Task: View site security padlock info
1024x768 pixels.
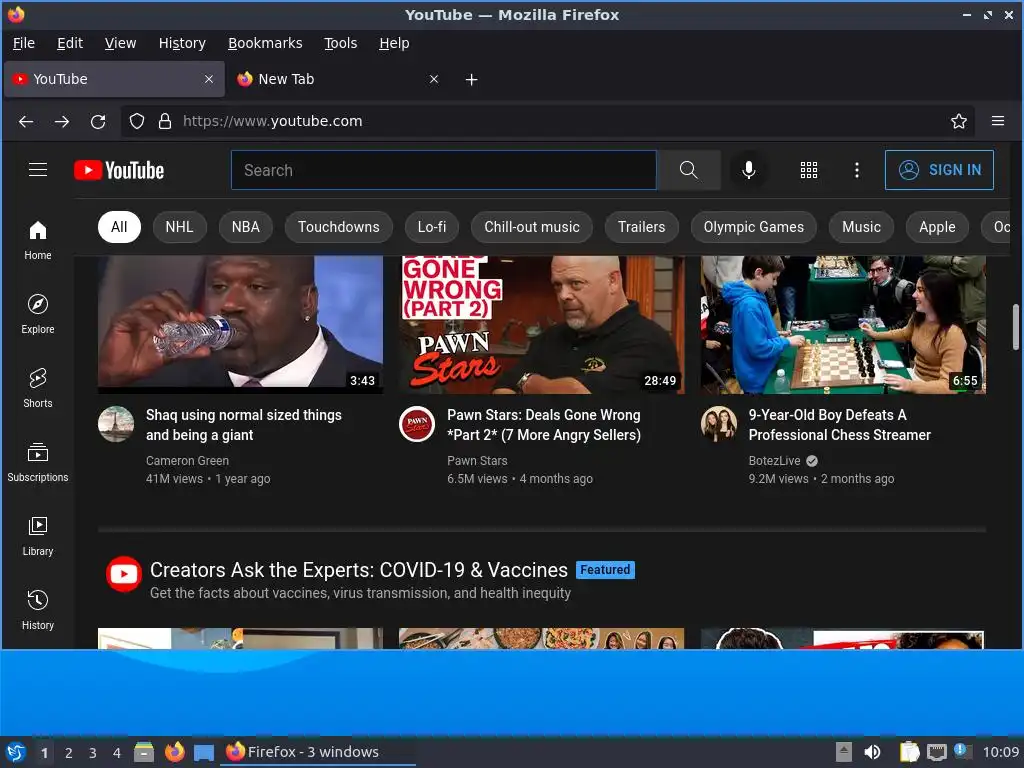Action: tap(165, 121)
